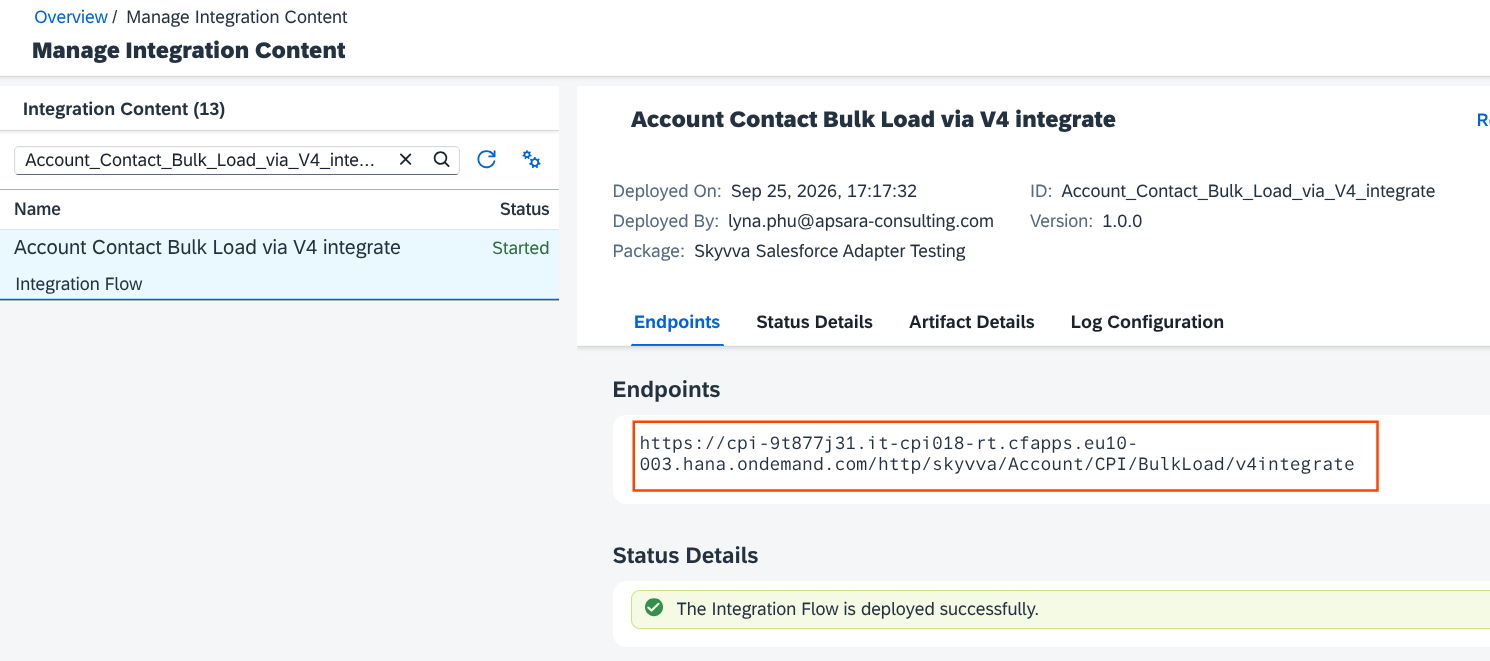1490x661 pixels.
Task: Clear the search field text
Action: (x=406, y=160)
